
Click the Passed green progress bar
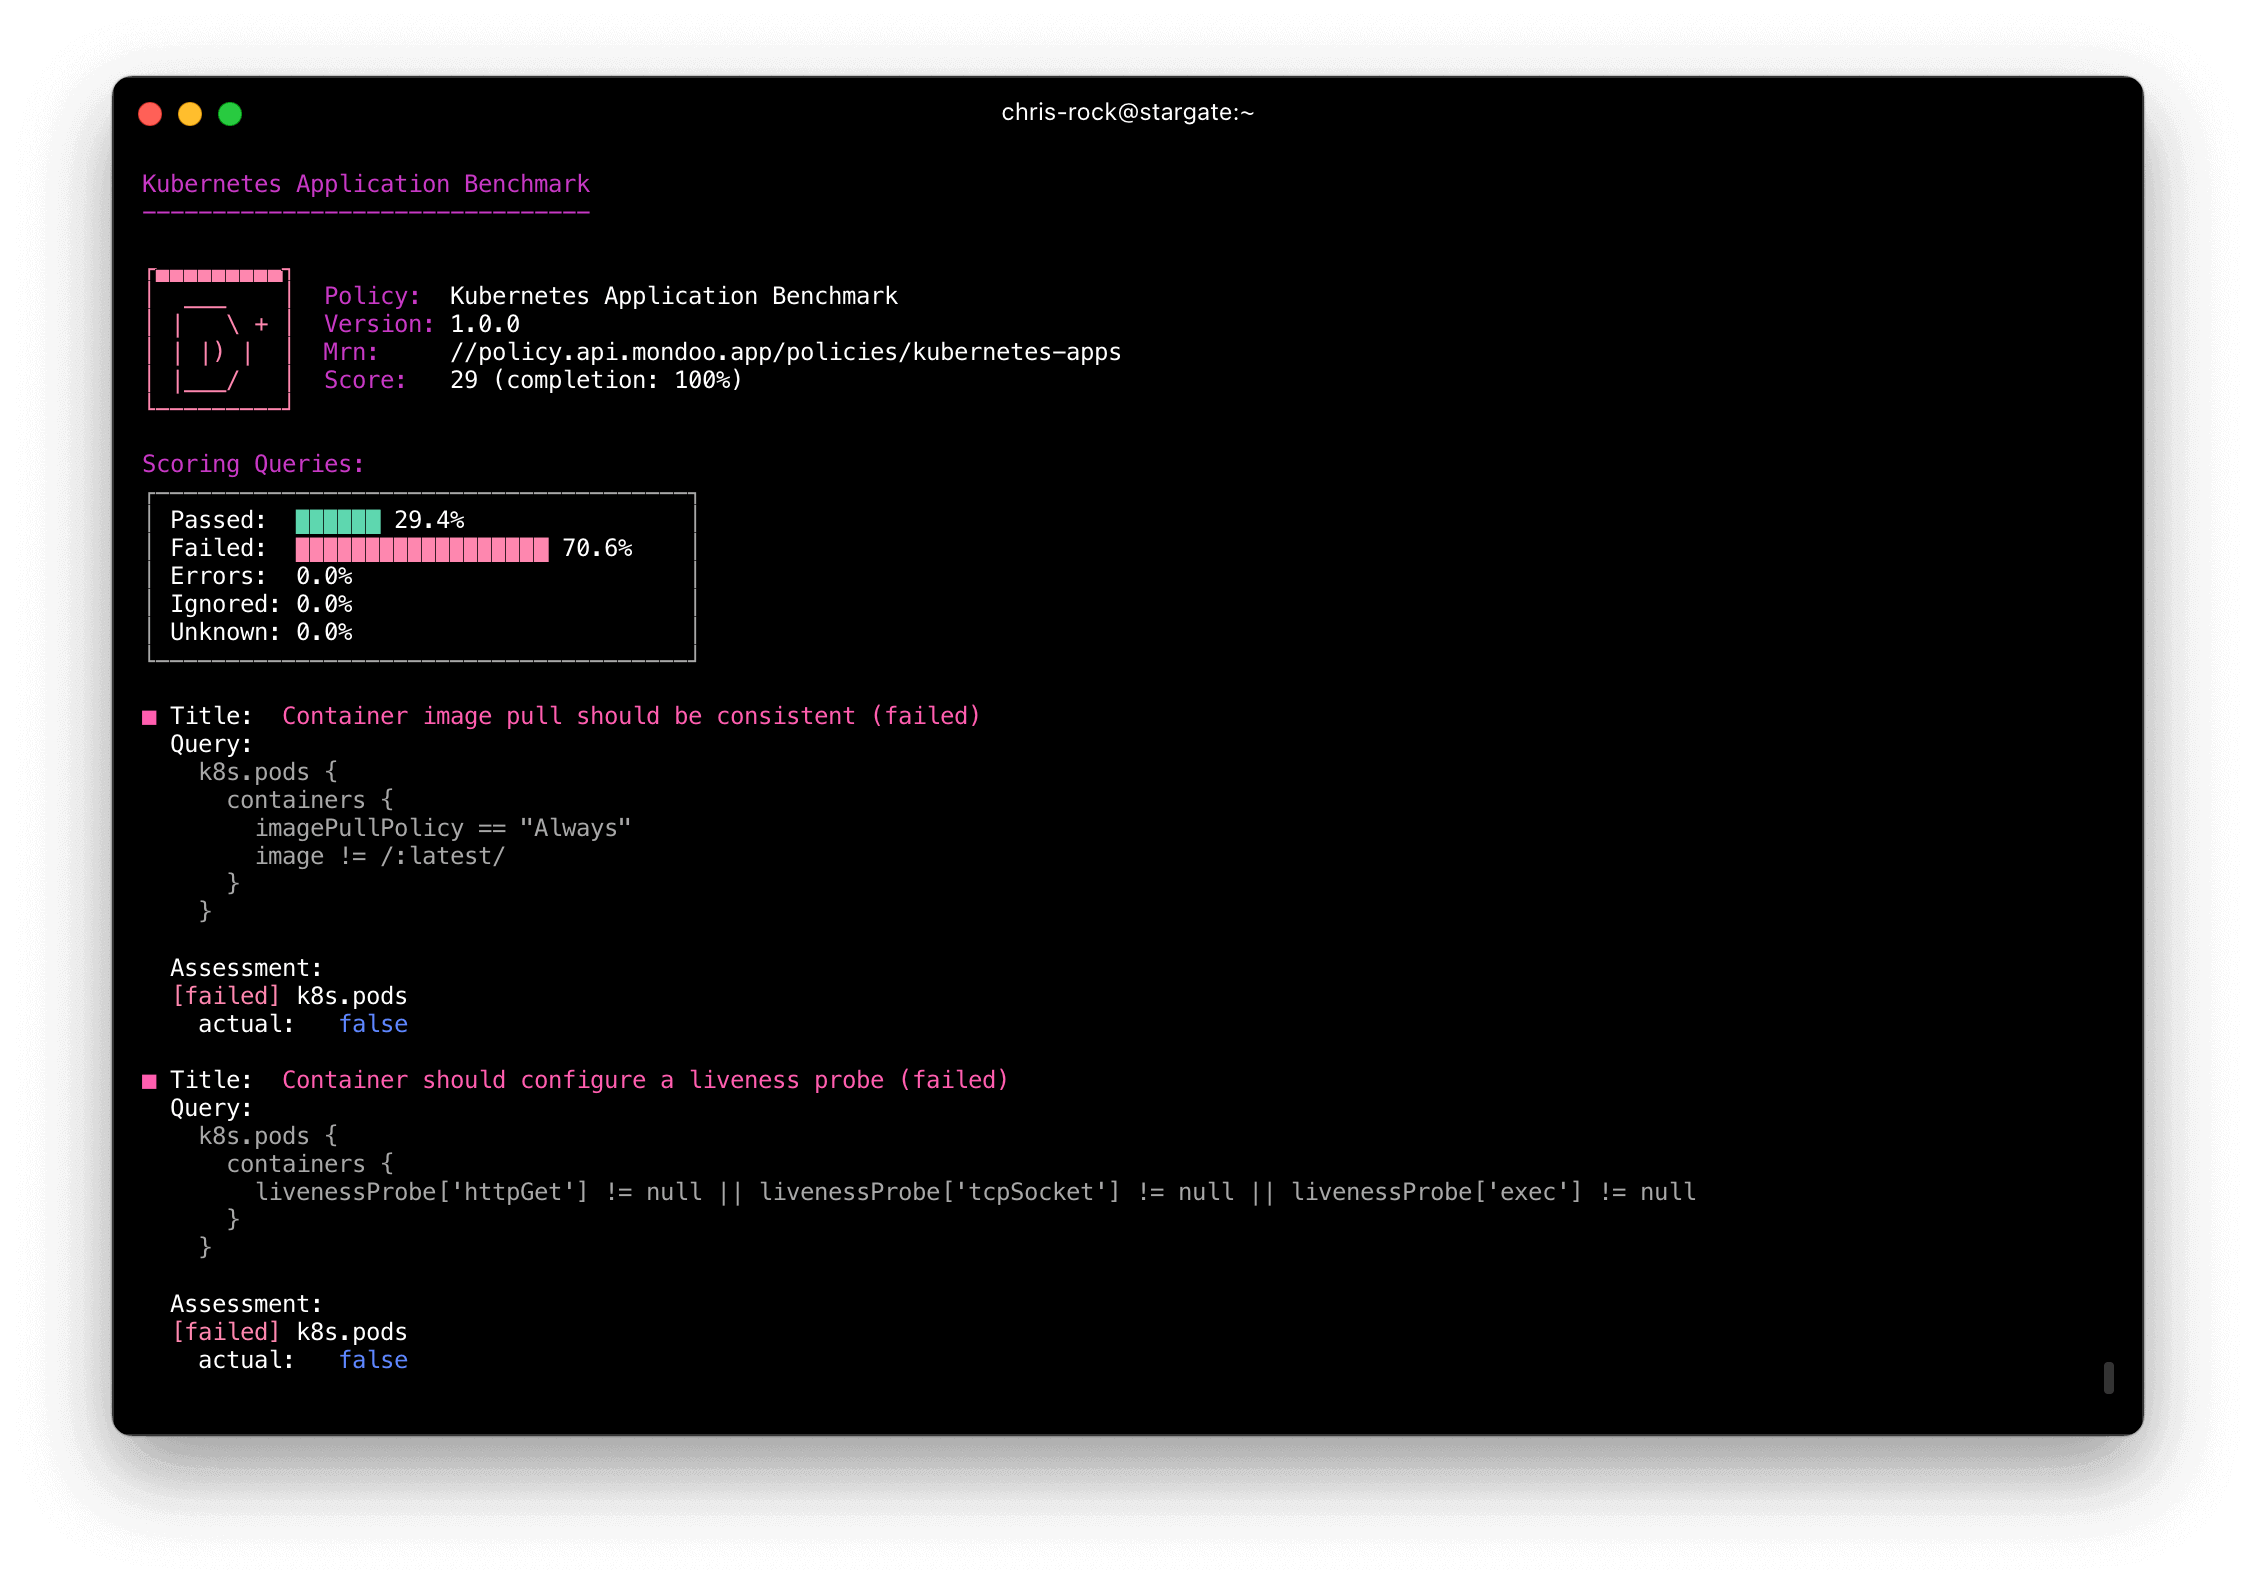[337, 519]
